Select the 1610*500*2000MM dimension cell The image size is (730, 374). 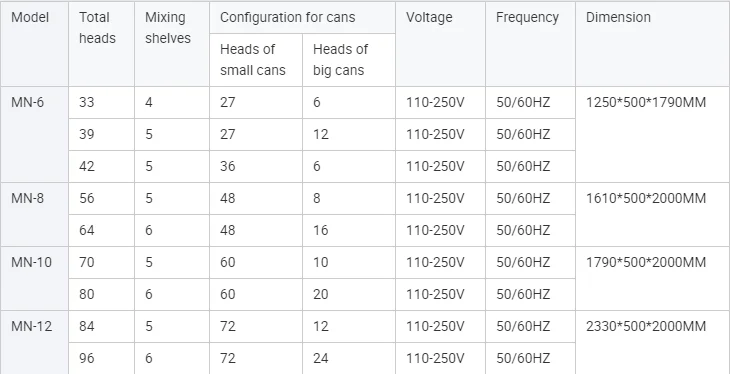tap(653, 214)
